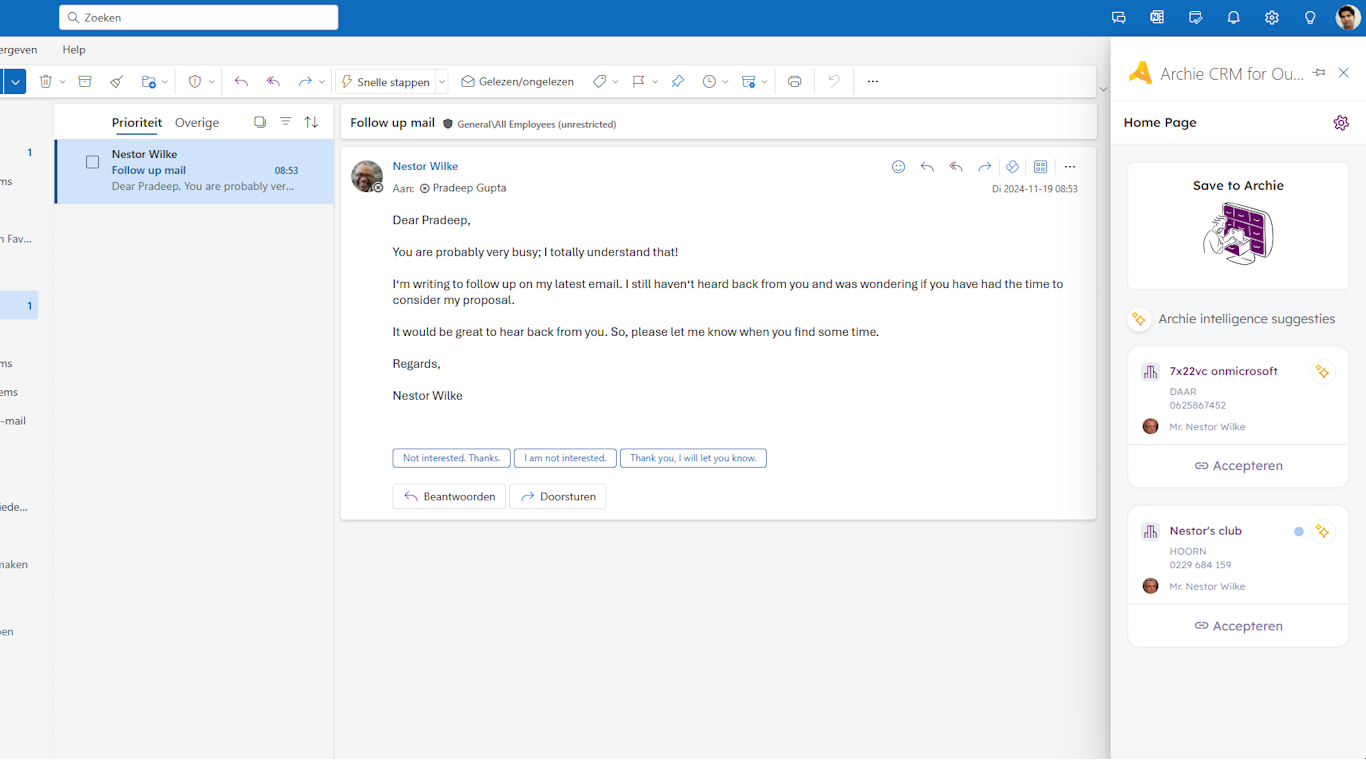Choose 'Thank you, I will let you know.' reply
The height and width of the screenshot is (768, 1366).
pos(693,458)
